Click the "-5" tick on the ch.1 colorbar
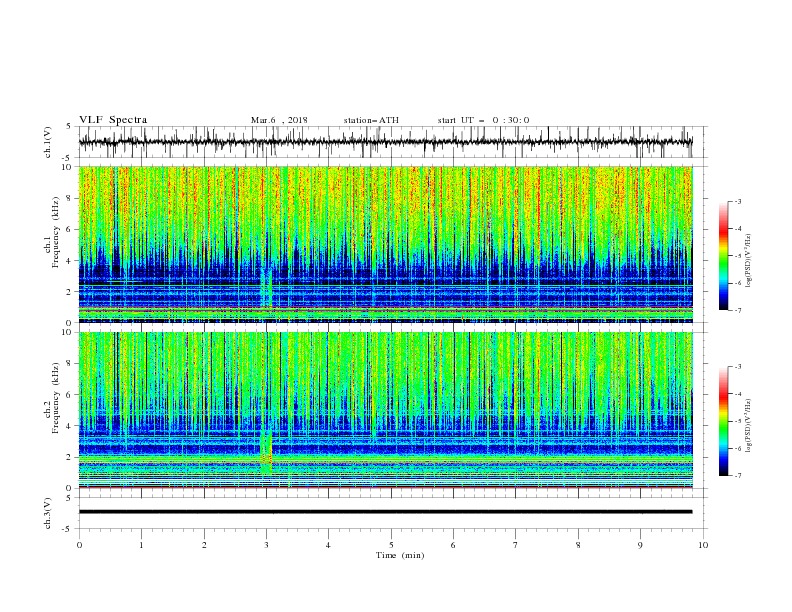This screenshot has height=612, width=792. coord(738,256)
